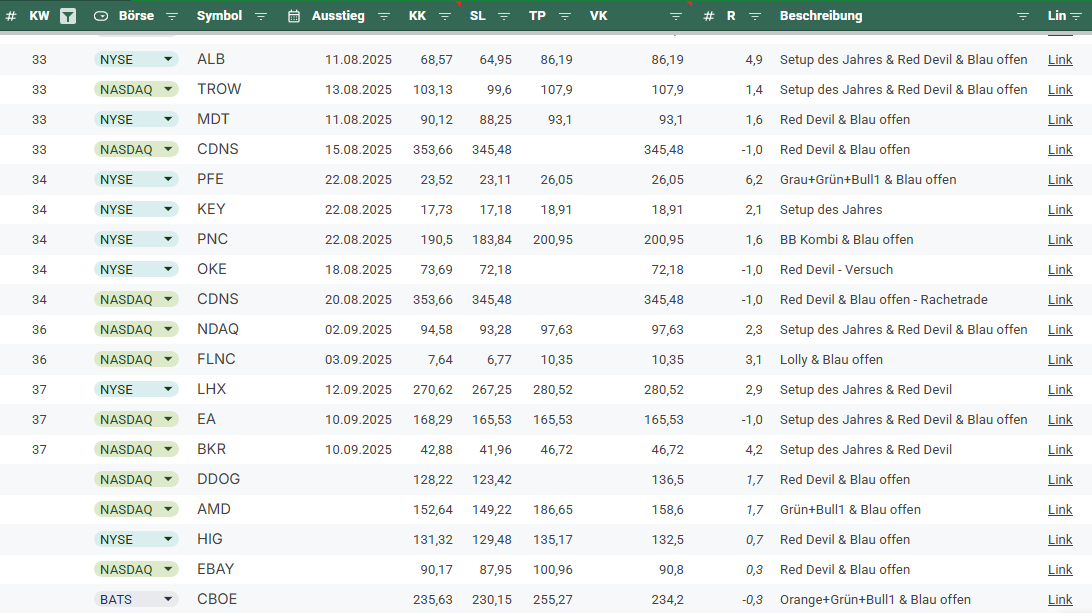Expand the NYSE dropdown for ALB row
Screen dimensions: 1092x613
pos(167,60)
